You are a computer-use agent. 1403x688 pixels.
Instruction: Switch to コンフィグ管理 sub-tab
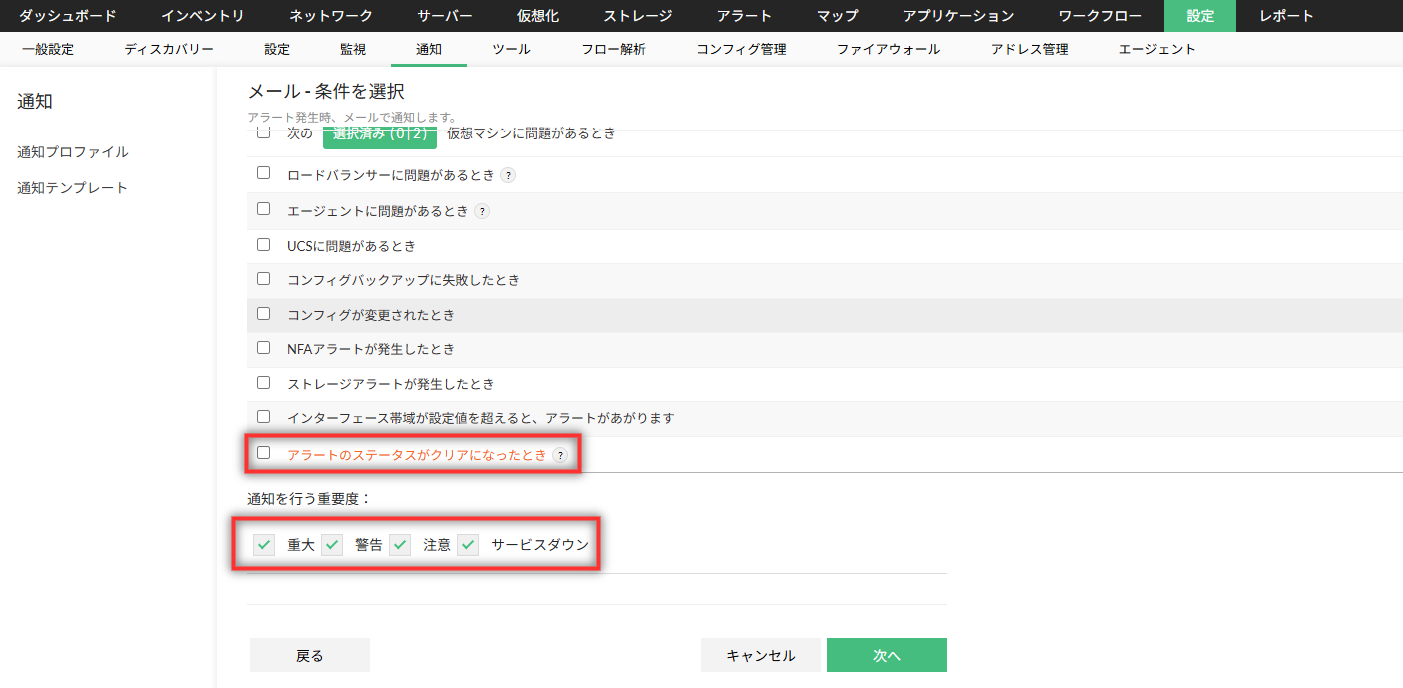pos(741,49)
